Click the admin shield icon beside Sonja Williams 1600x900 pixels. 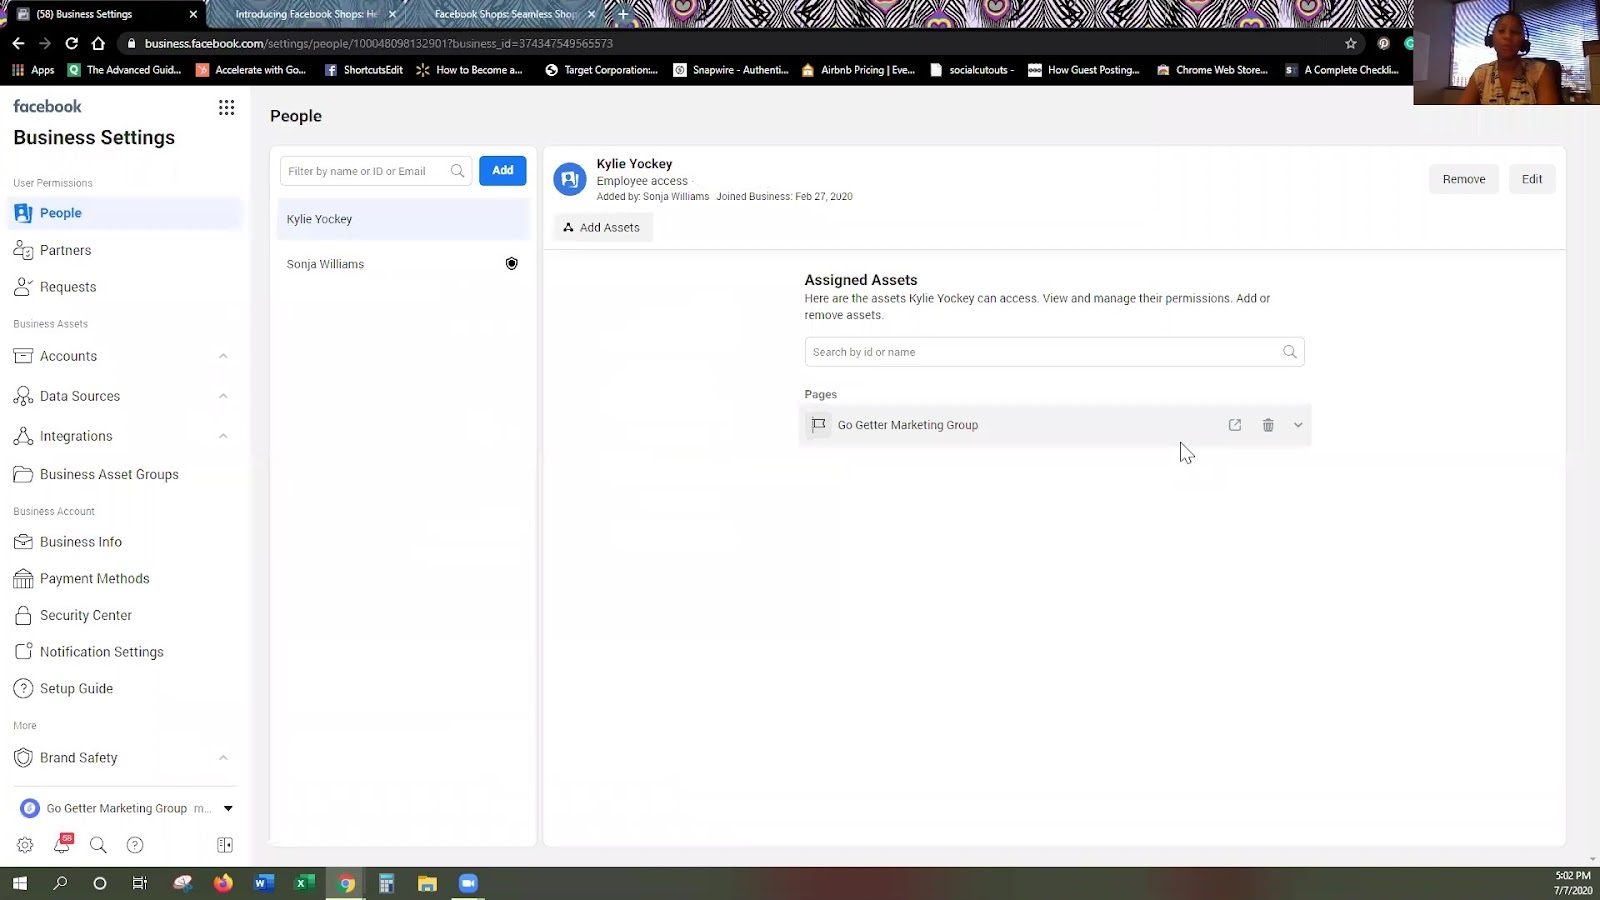click(511, 264)
